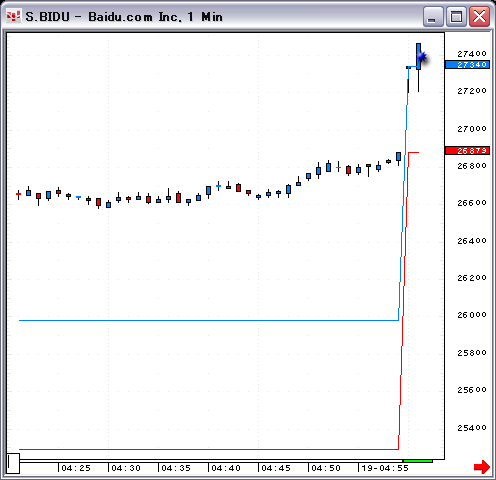Click the blue star marker on the last candle
496x480 pixels.
(x=422, y=57)
